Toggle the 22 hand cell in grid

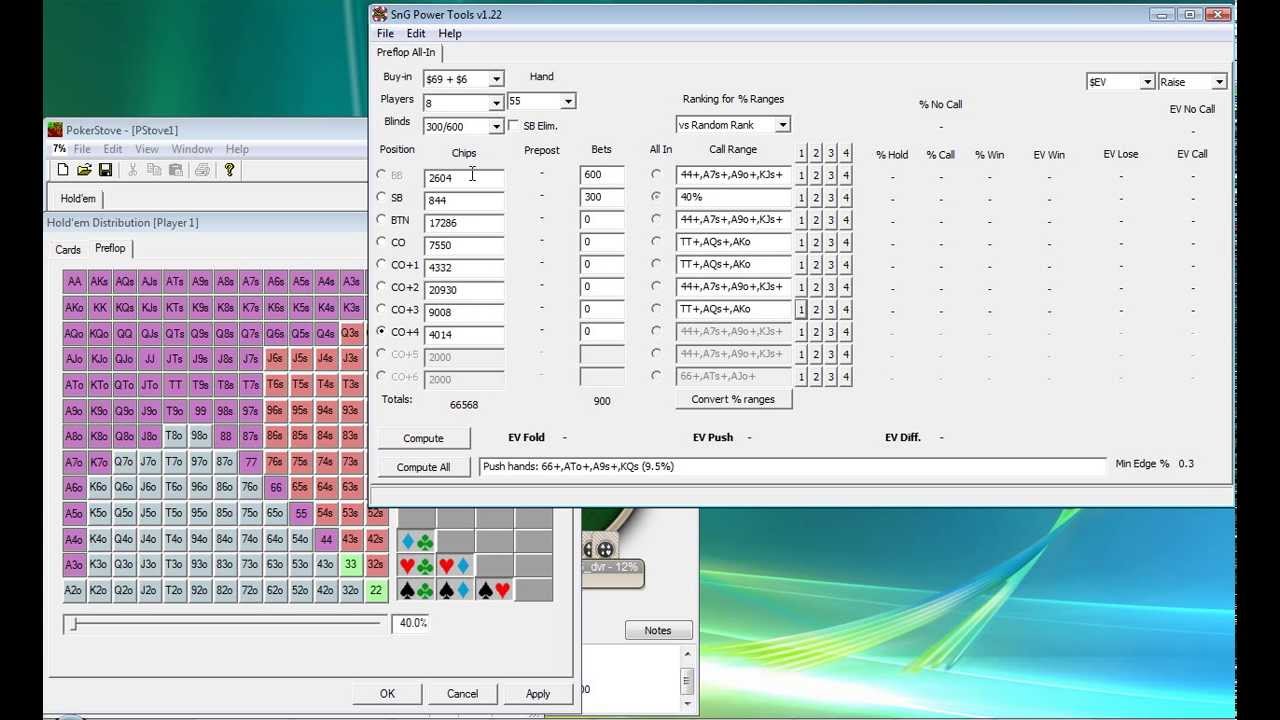[376, 591]
